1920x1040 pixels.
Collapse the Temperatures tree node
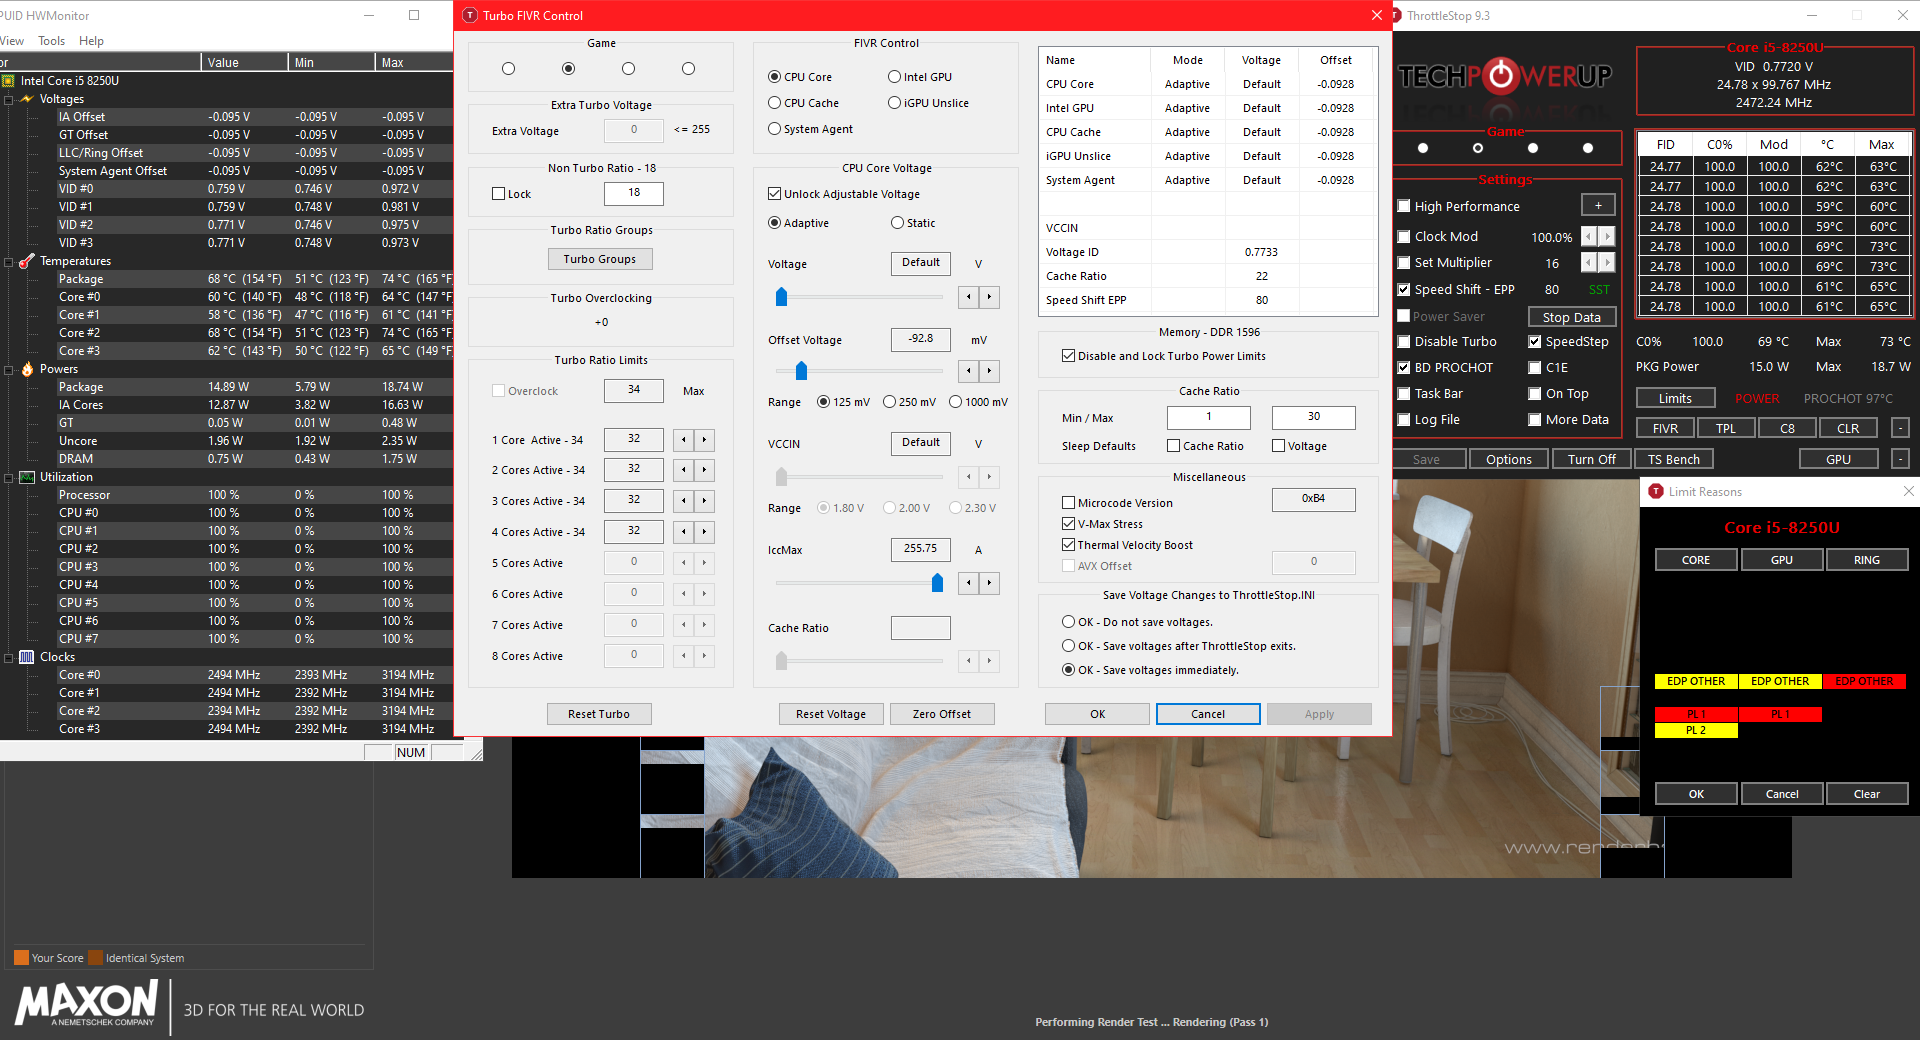coord(9,261)
